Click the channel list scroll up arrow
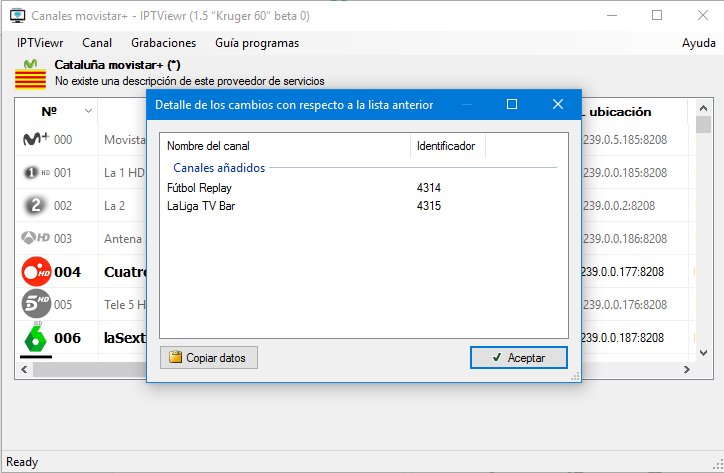724x473 pixels. coord(703,109)
